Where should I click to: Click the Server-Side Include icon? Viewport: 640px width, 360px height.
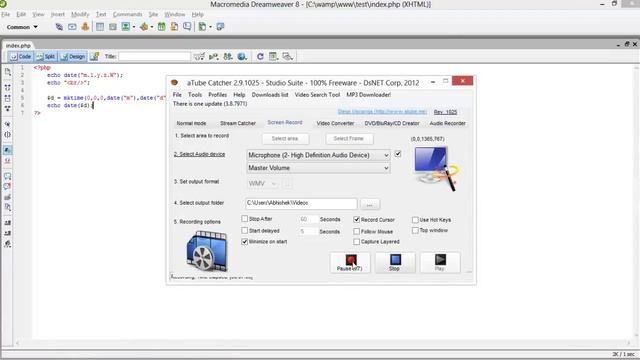pyautogui.click(x=174, y=27)
